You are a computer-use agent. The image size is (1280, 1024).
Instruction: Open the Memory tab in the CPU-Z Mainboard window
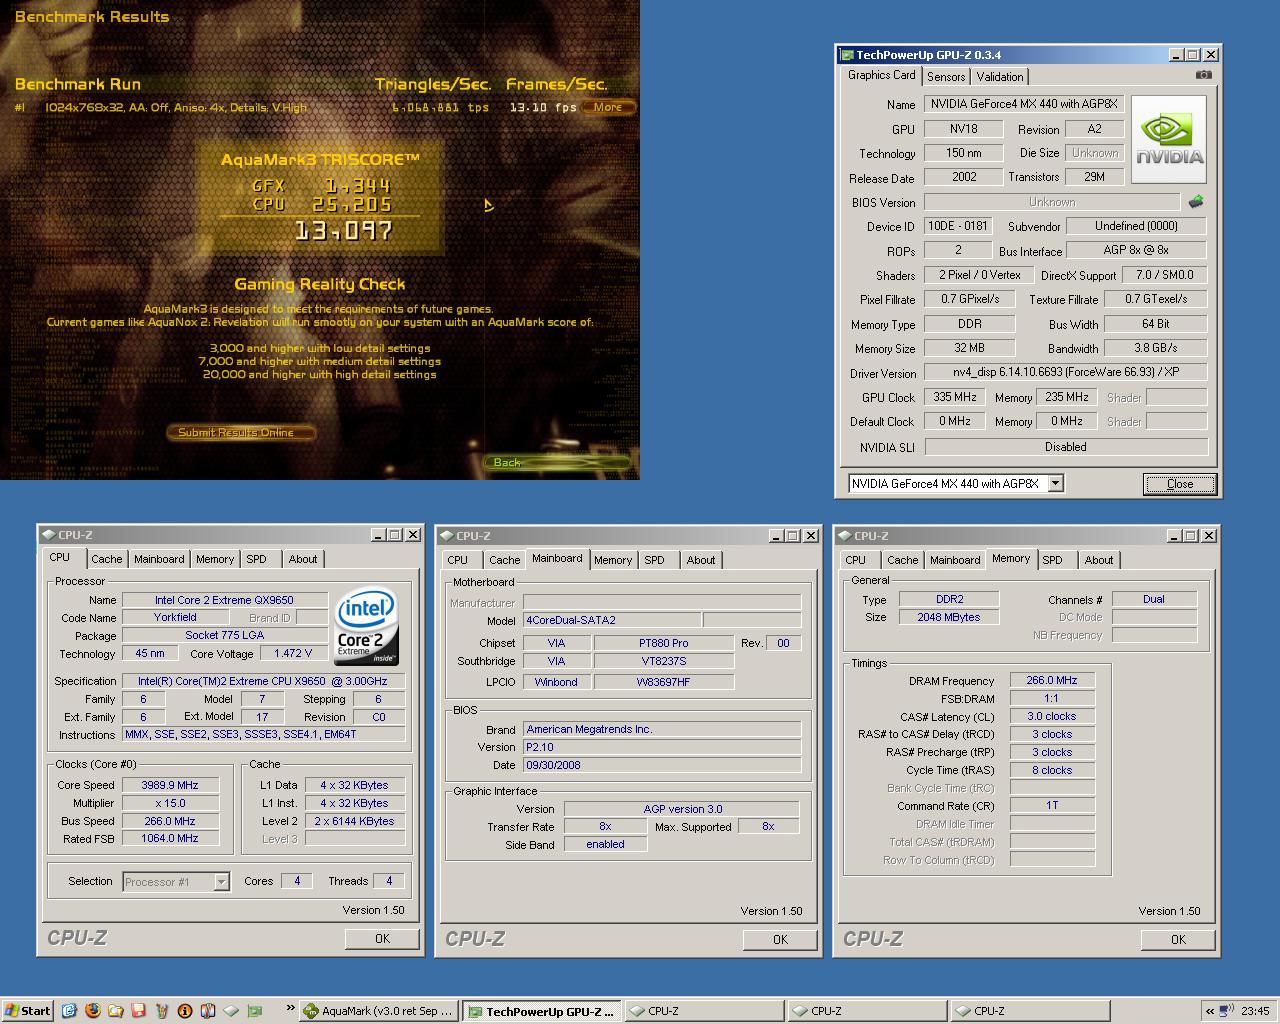tap(612, 560)
